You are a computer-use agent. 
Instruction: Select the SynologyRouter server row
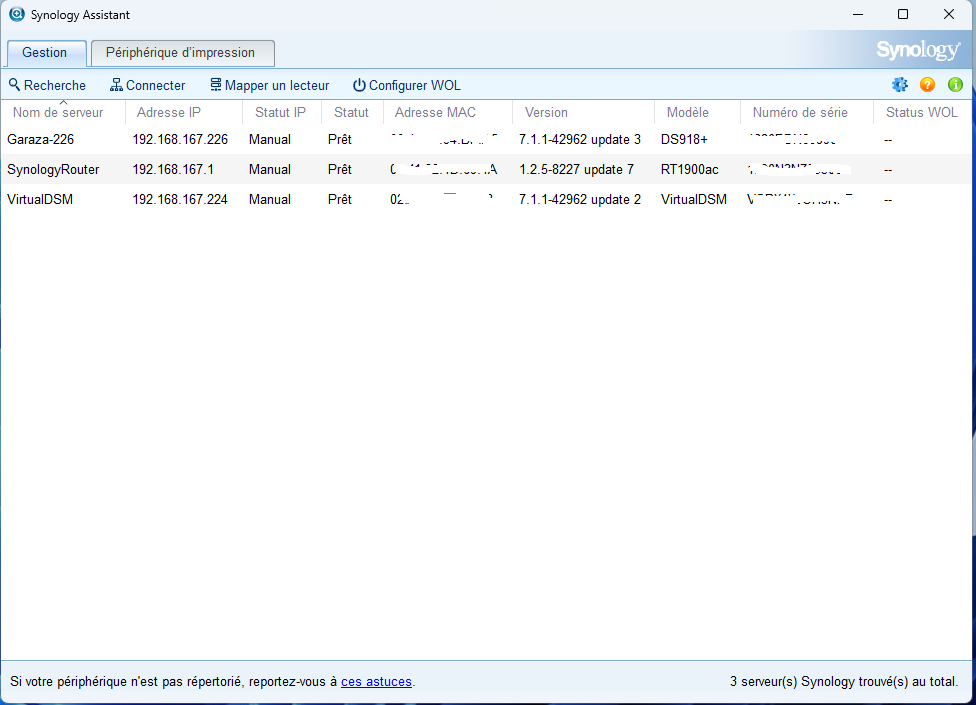tap(486, 169)
